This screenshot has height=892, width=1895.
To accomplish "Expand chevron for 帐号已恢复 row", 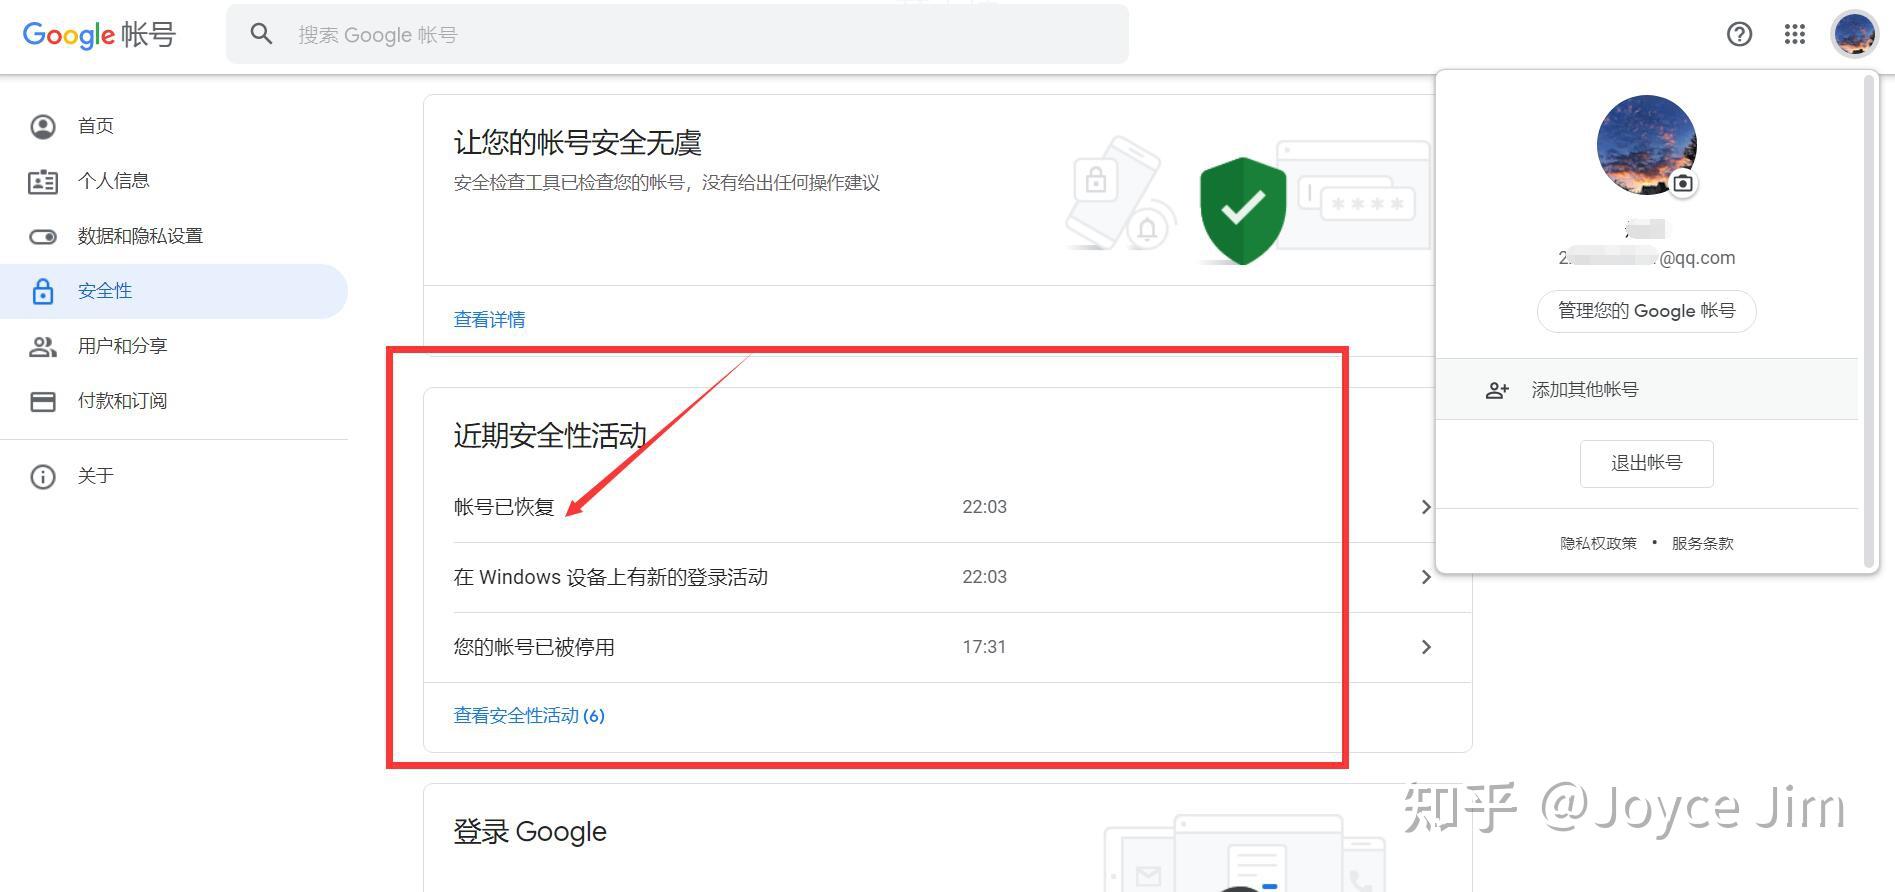I will click(1426, 507).
